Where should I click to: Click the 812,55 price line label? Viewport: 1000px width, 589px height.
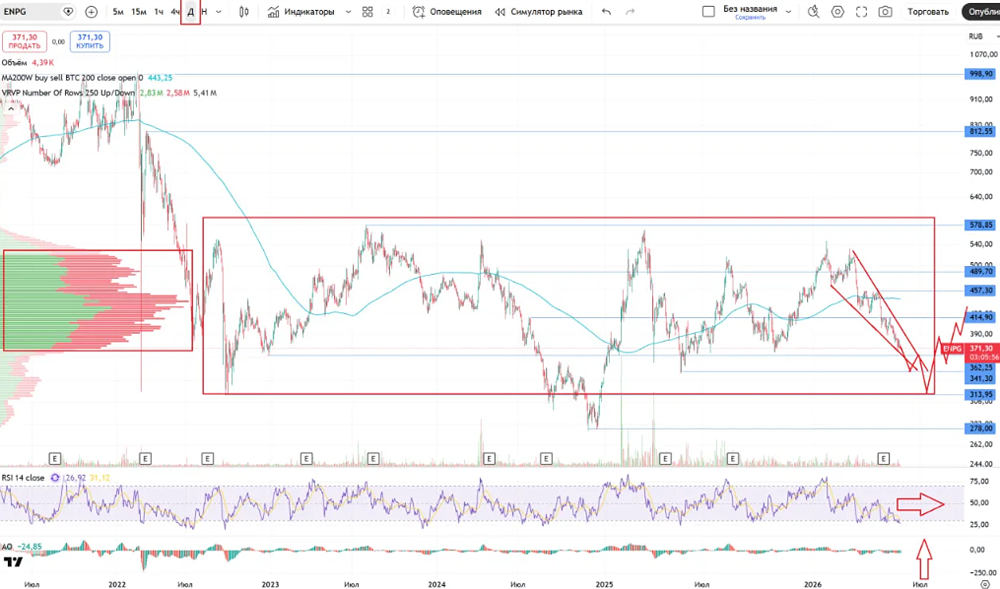click(980, 131)
